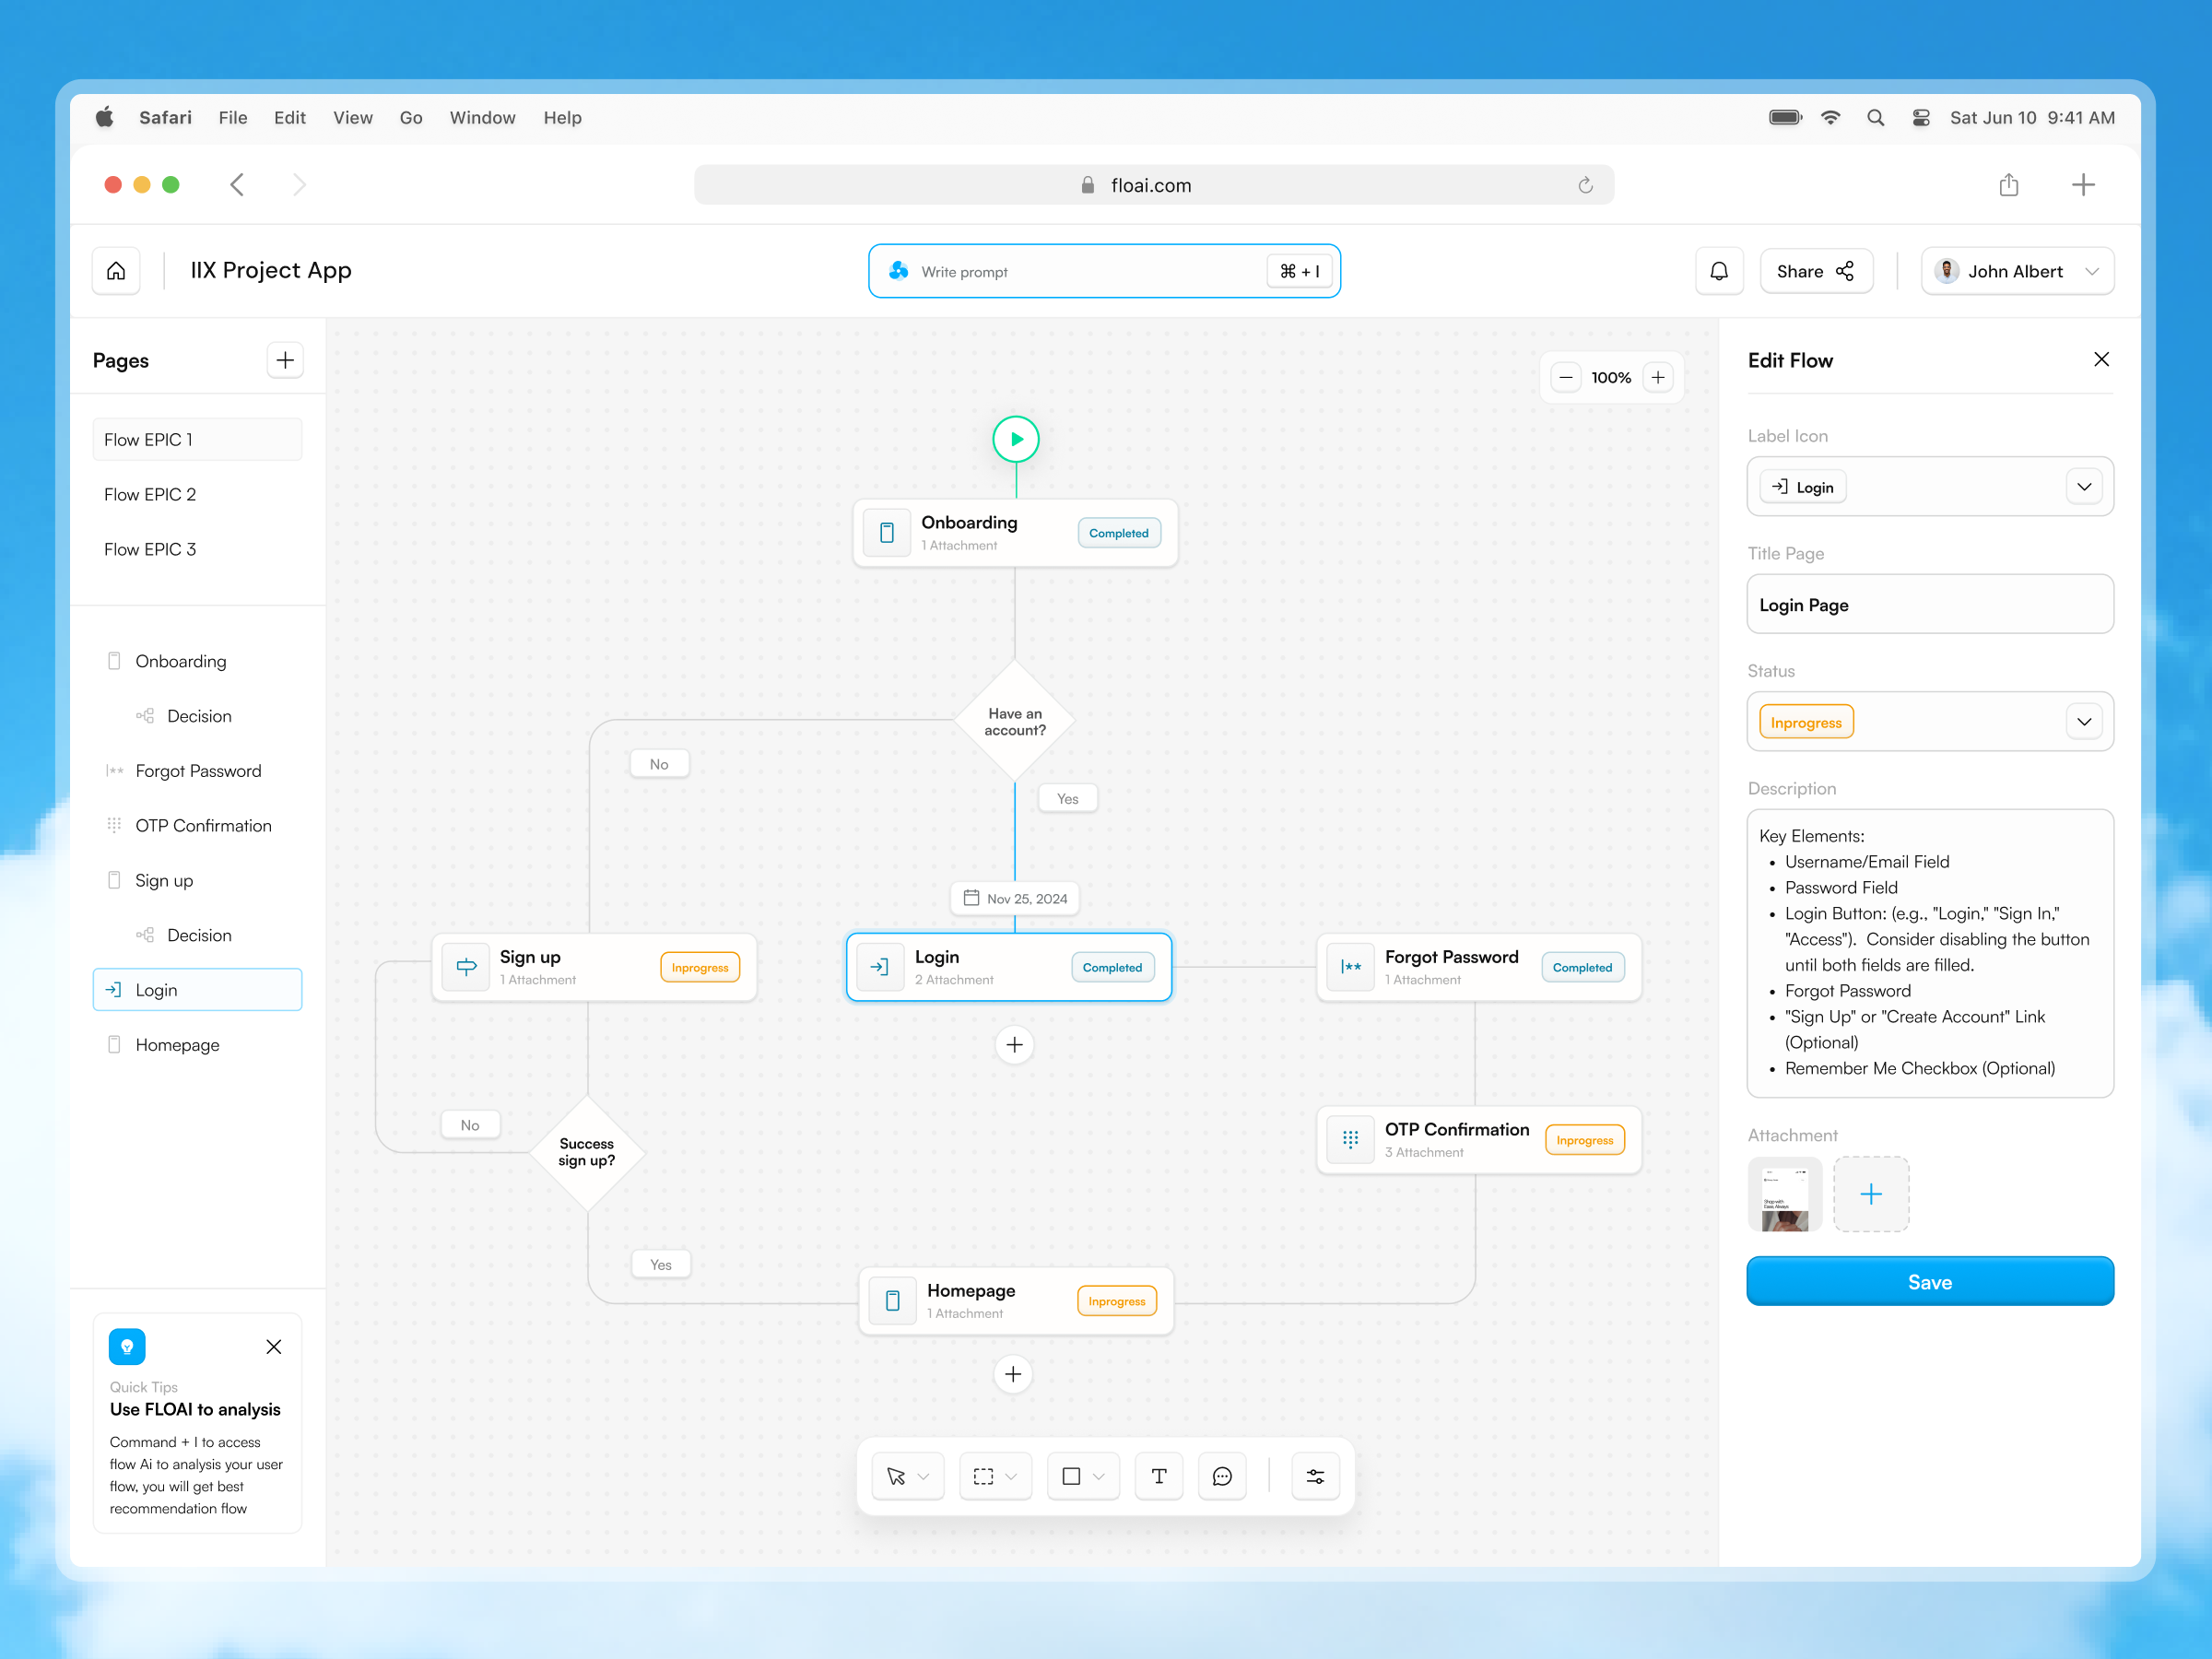Click the 'Have an account?' decision diamond

tap(1014, 721)
